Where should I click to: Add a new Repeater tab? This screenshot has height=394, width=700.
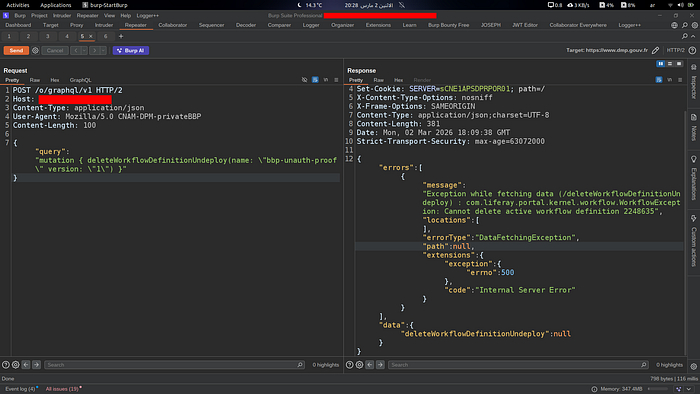(x=121, y=37)
